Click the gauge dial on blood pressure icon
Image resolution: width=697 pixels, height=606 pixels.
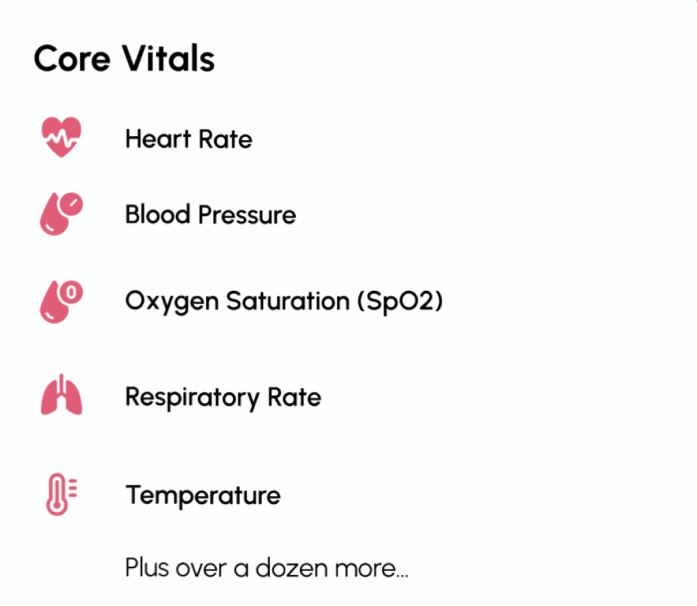(x=71, y=205)
